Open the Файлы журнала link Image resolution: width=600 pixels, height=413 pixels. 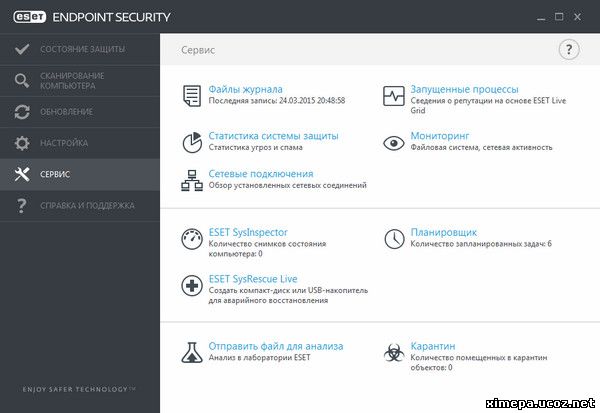tap(245, 89)
